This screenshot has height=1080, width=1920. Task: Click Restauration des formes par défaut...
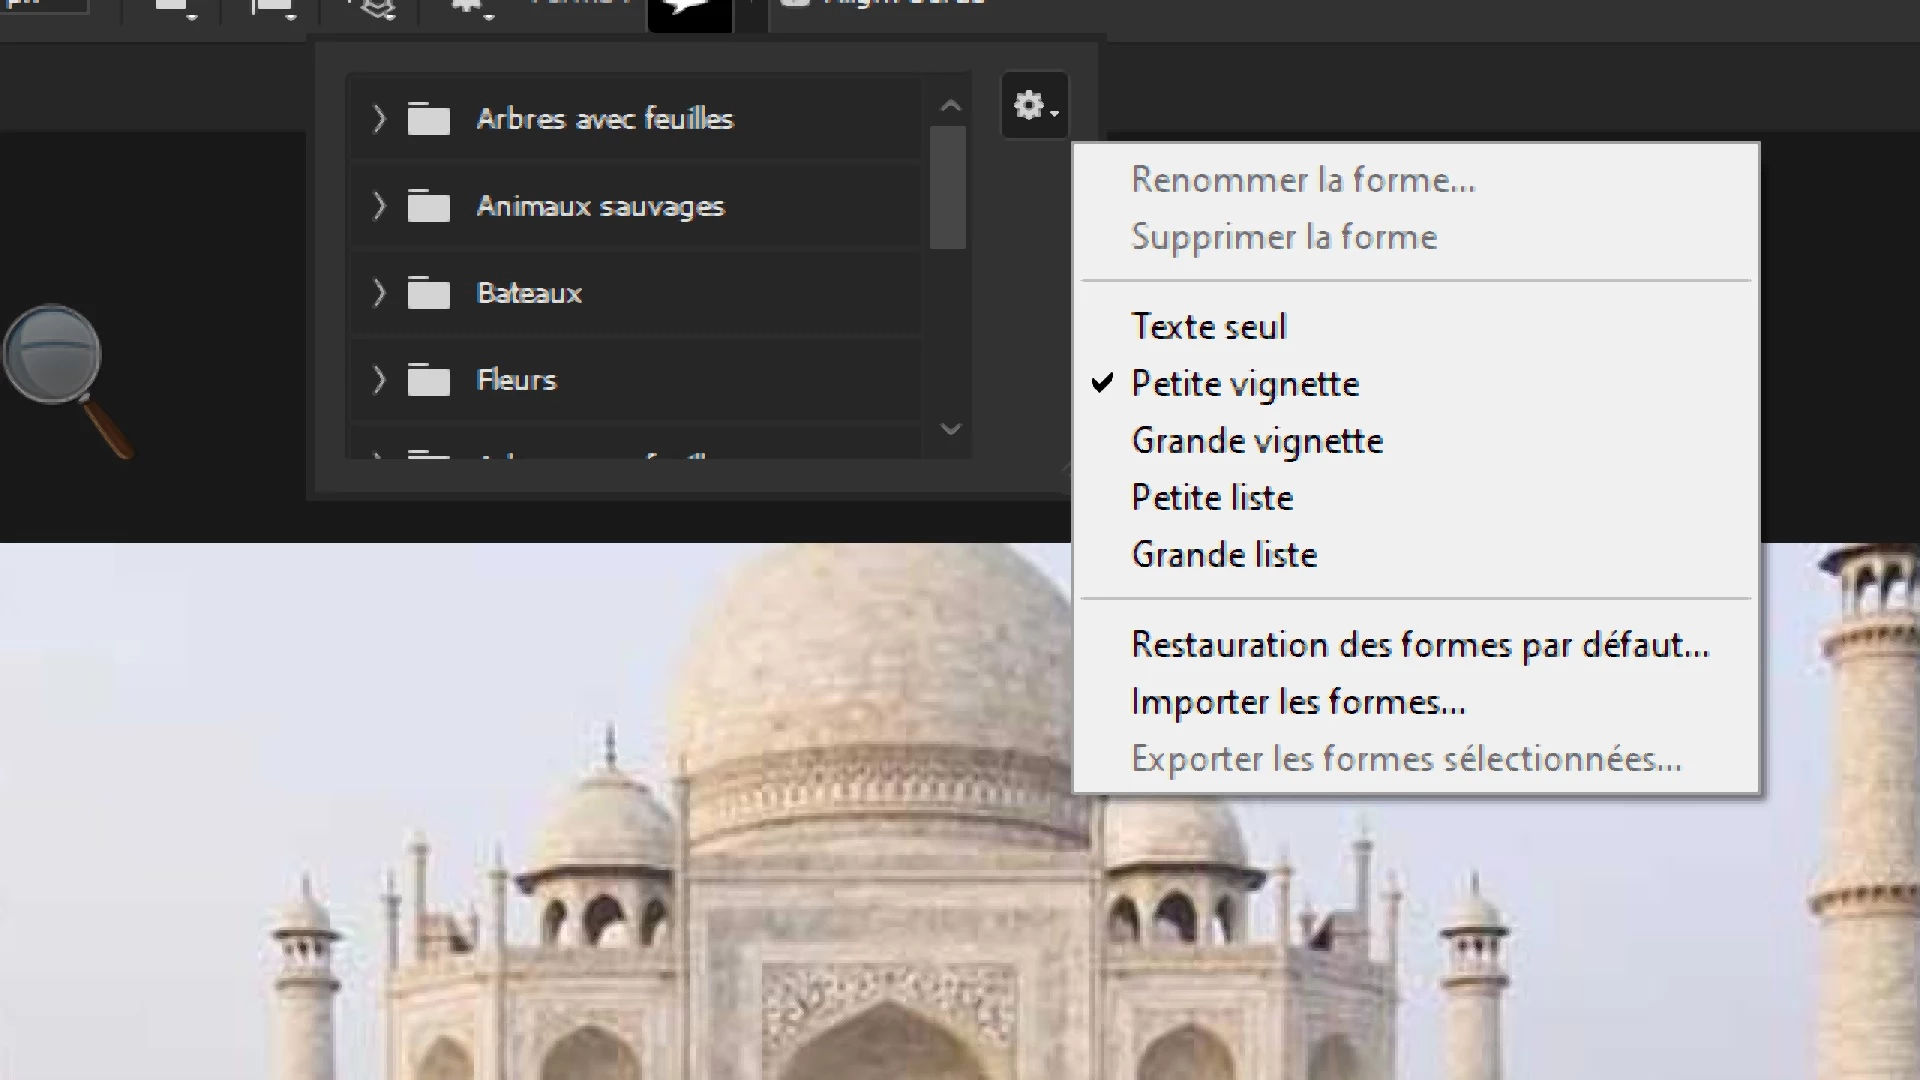click(1420, 645)
